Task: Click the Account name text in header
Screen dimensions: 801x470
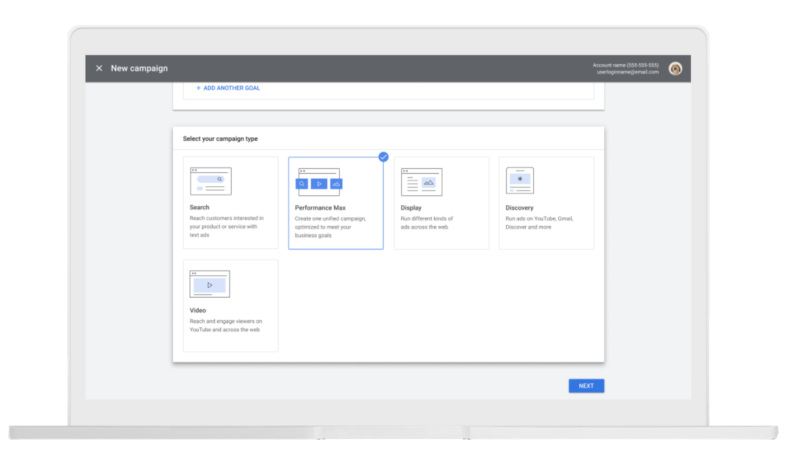Action: (x=625, y=65)
